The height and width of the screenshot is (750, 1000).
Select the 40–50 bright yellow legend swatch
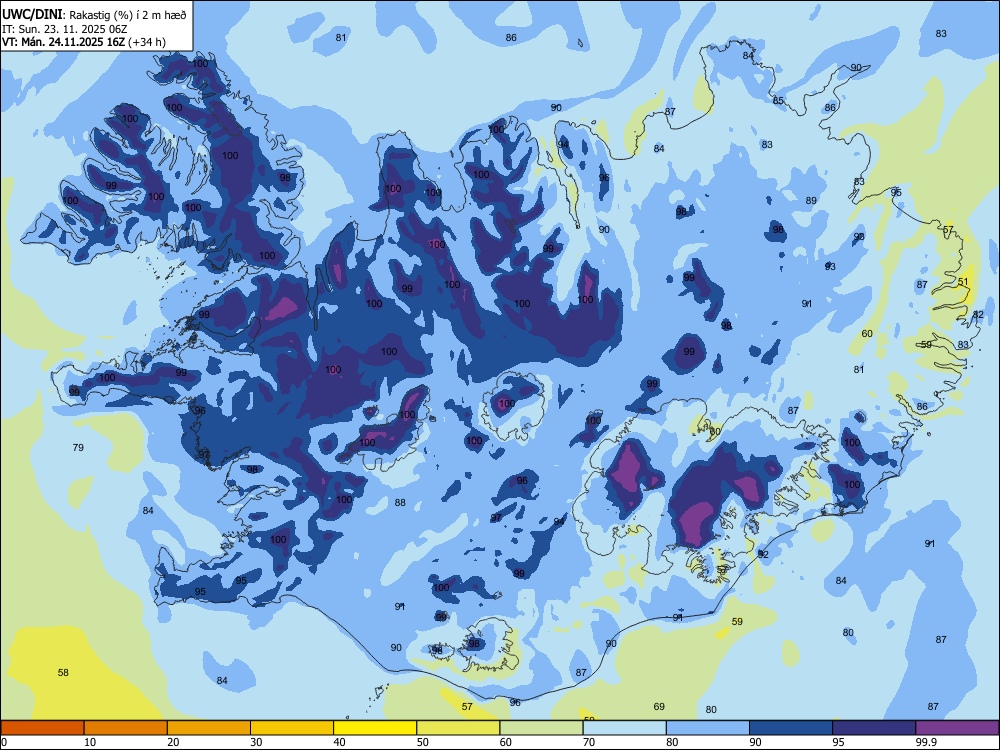(x=375, y=728)
